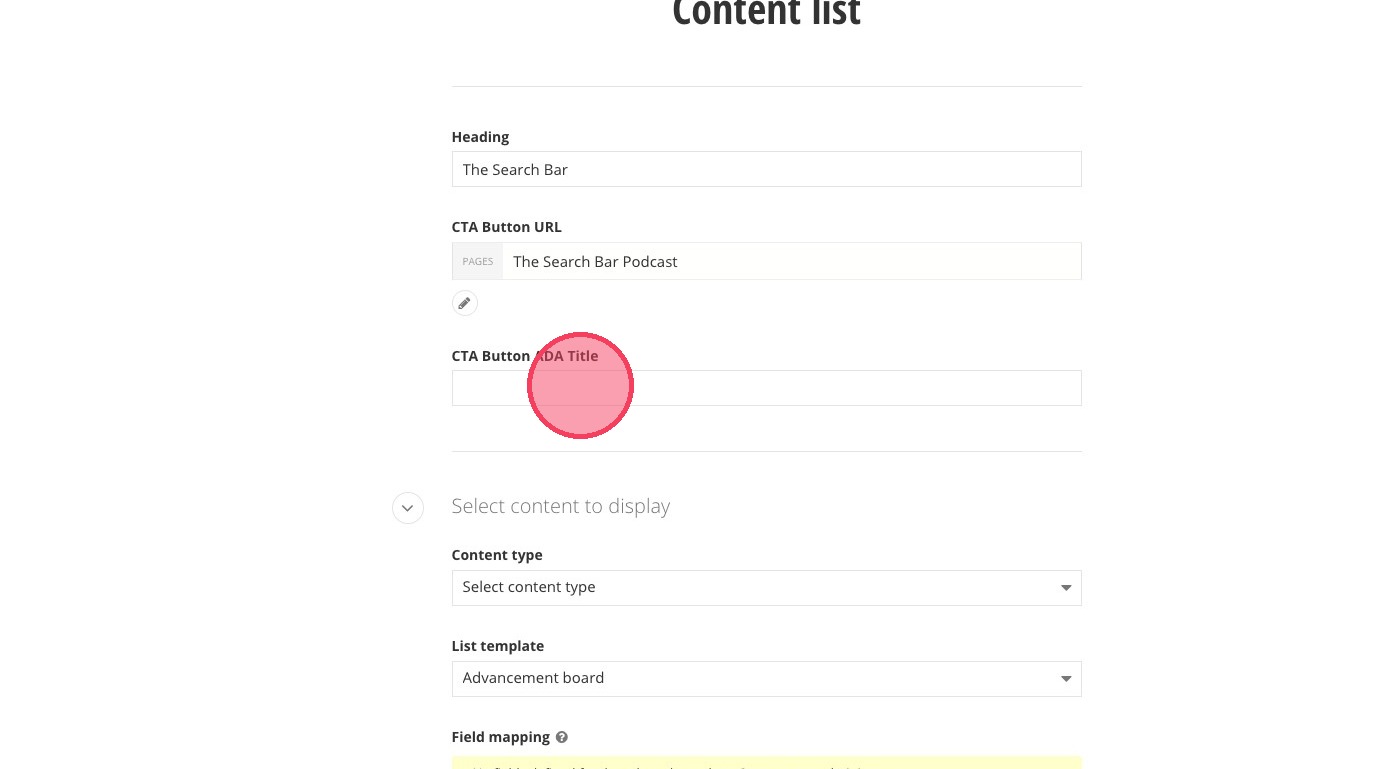Click the Select content to display heading

[x=560, y=506]
